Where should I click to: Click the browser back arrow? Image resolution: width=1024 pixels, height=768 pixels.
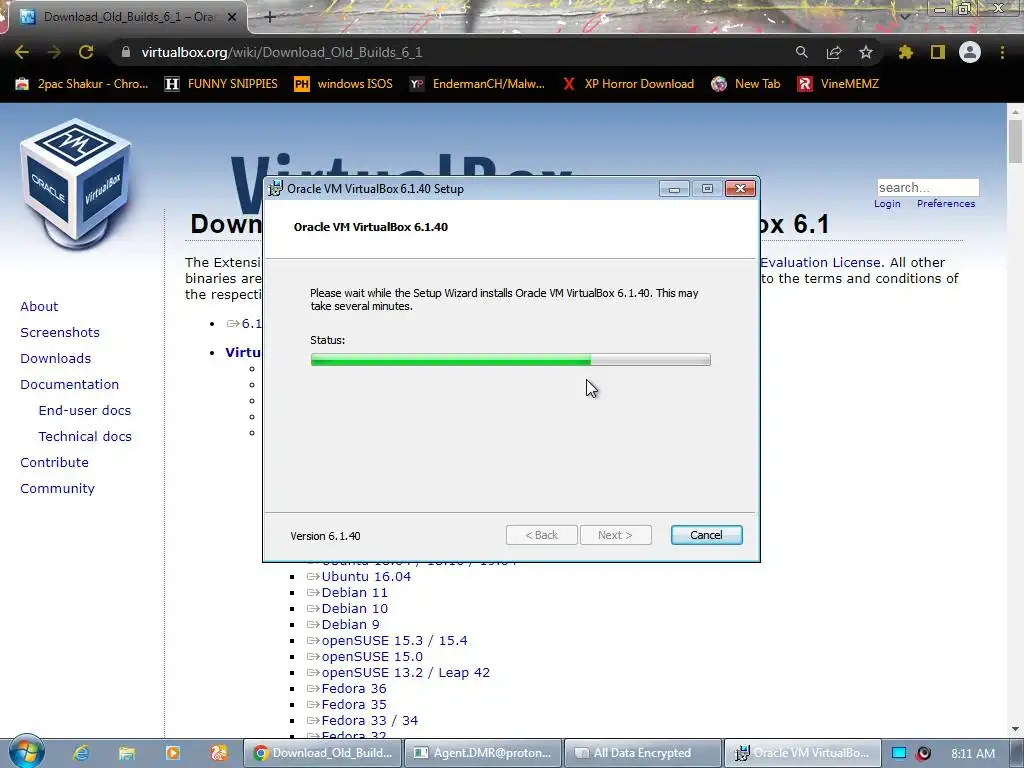tap(22, 52)
